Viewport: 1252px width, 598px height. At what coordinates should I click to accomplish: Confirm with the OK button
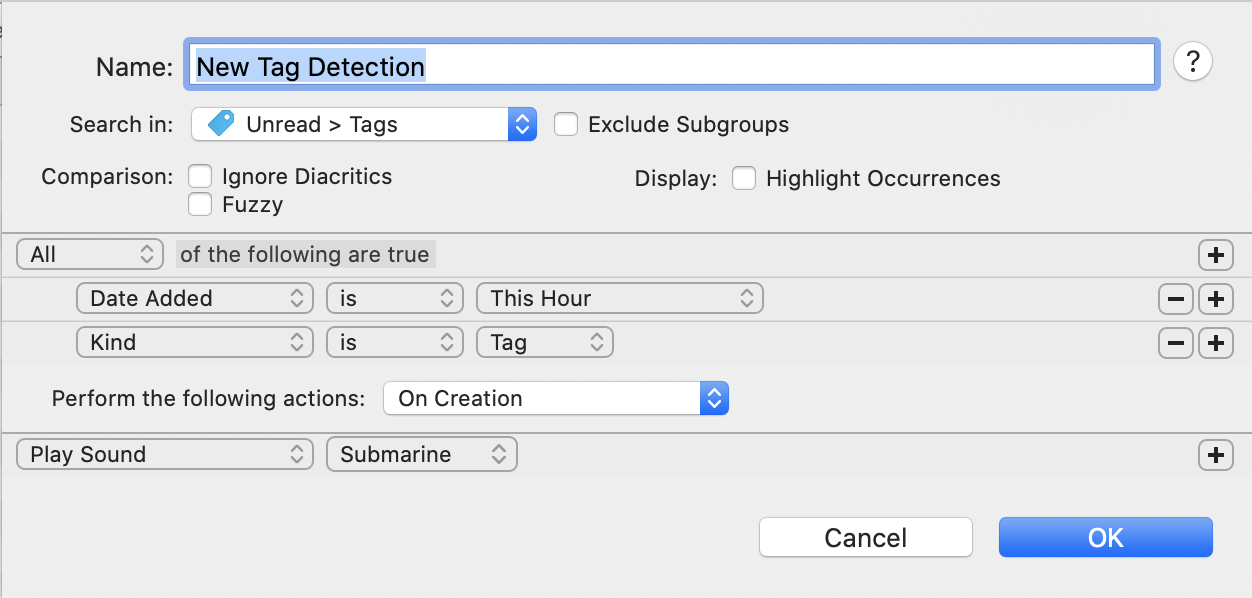1106,537
